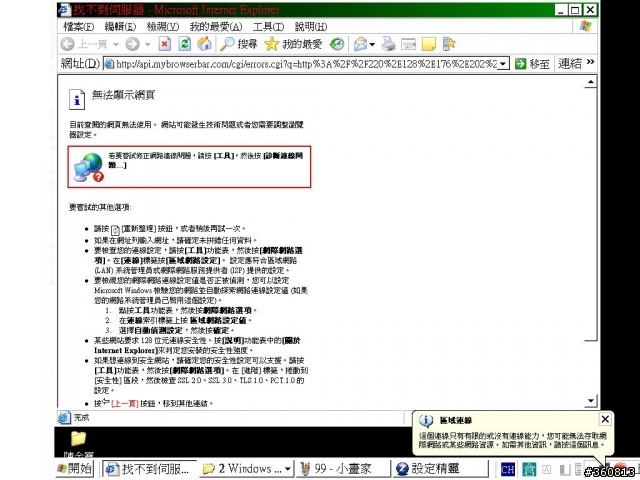
Task: Click the page scrollbar up arrow
Action: (591, 82)
